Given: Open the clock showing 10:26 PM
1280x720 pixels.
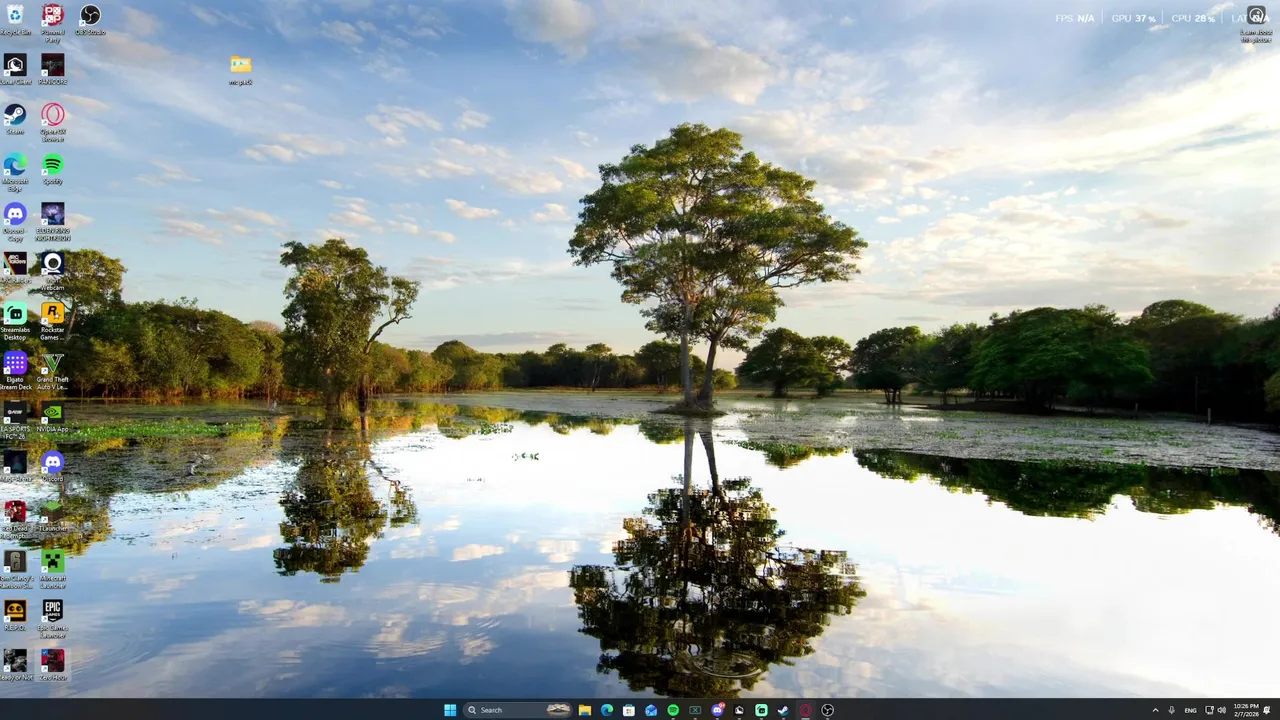Looking at the screenshot, I should [1246, 710].
